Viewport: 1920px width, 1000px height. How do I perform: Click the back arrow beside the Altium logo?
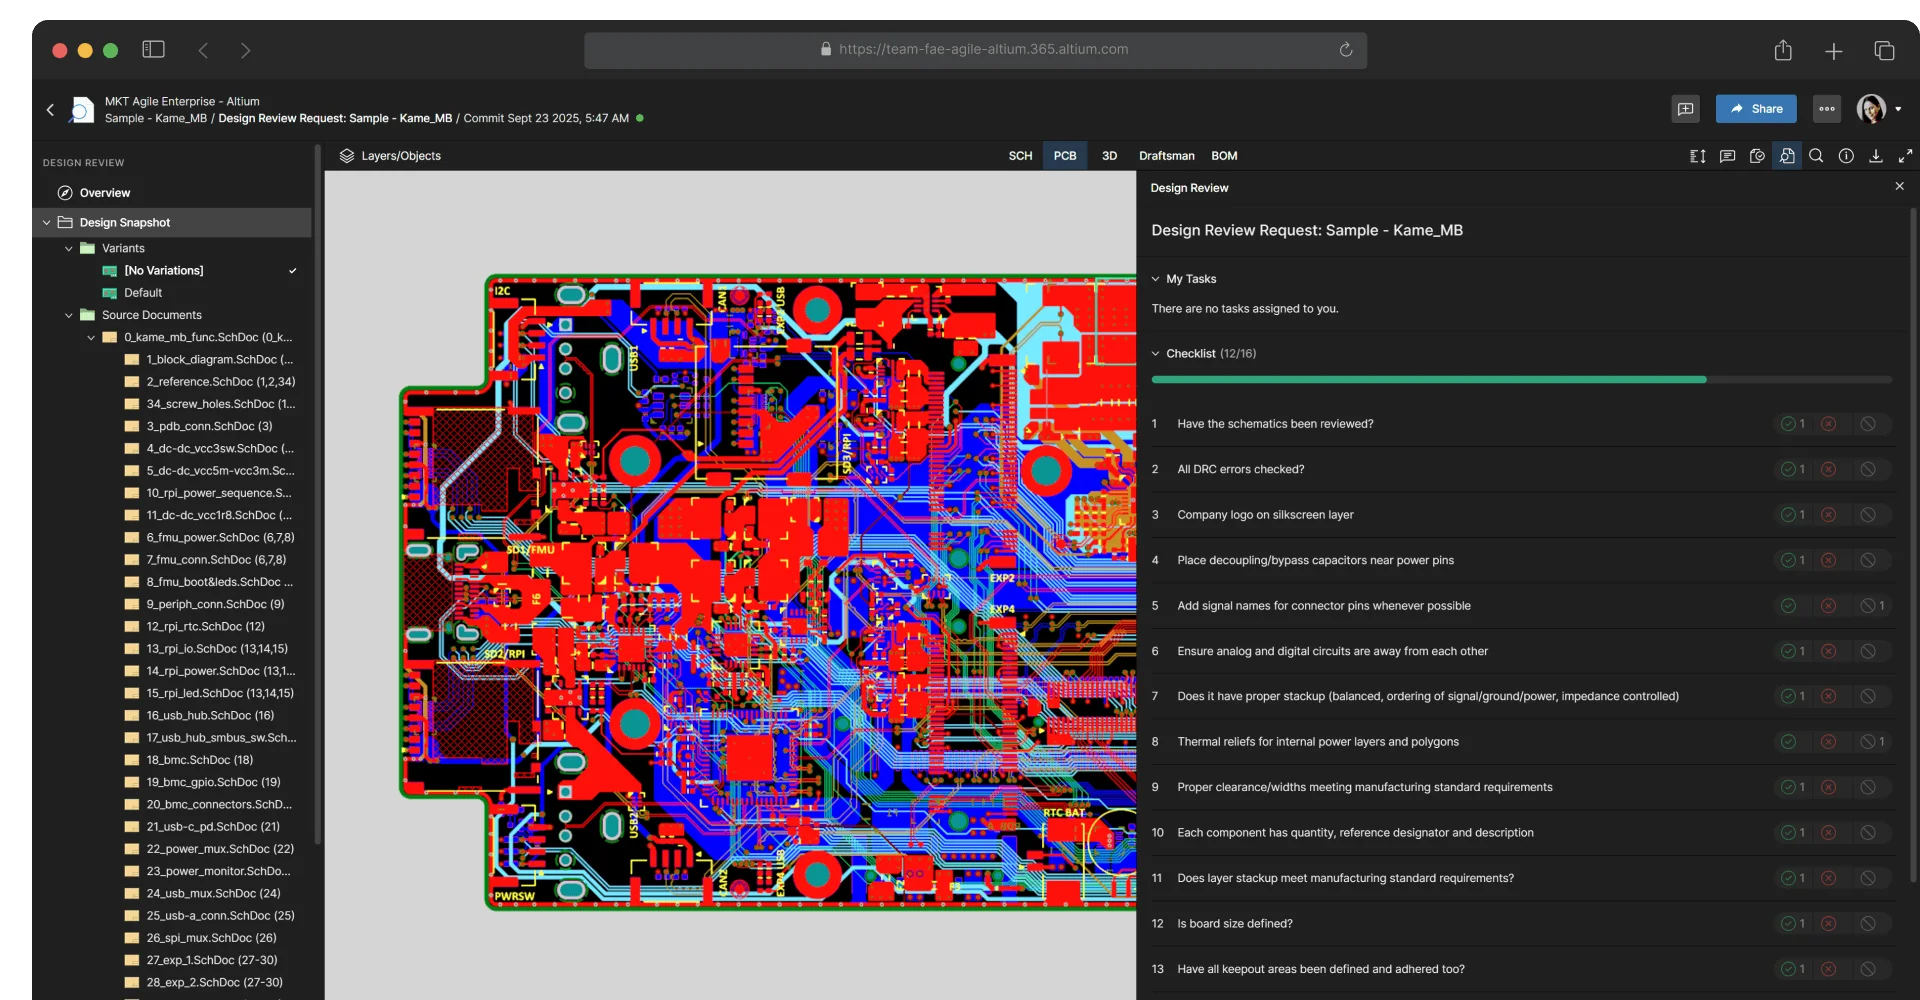click(50, 110)
